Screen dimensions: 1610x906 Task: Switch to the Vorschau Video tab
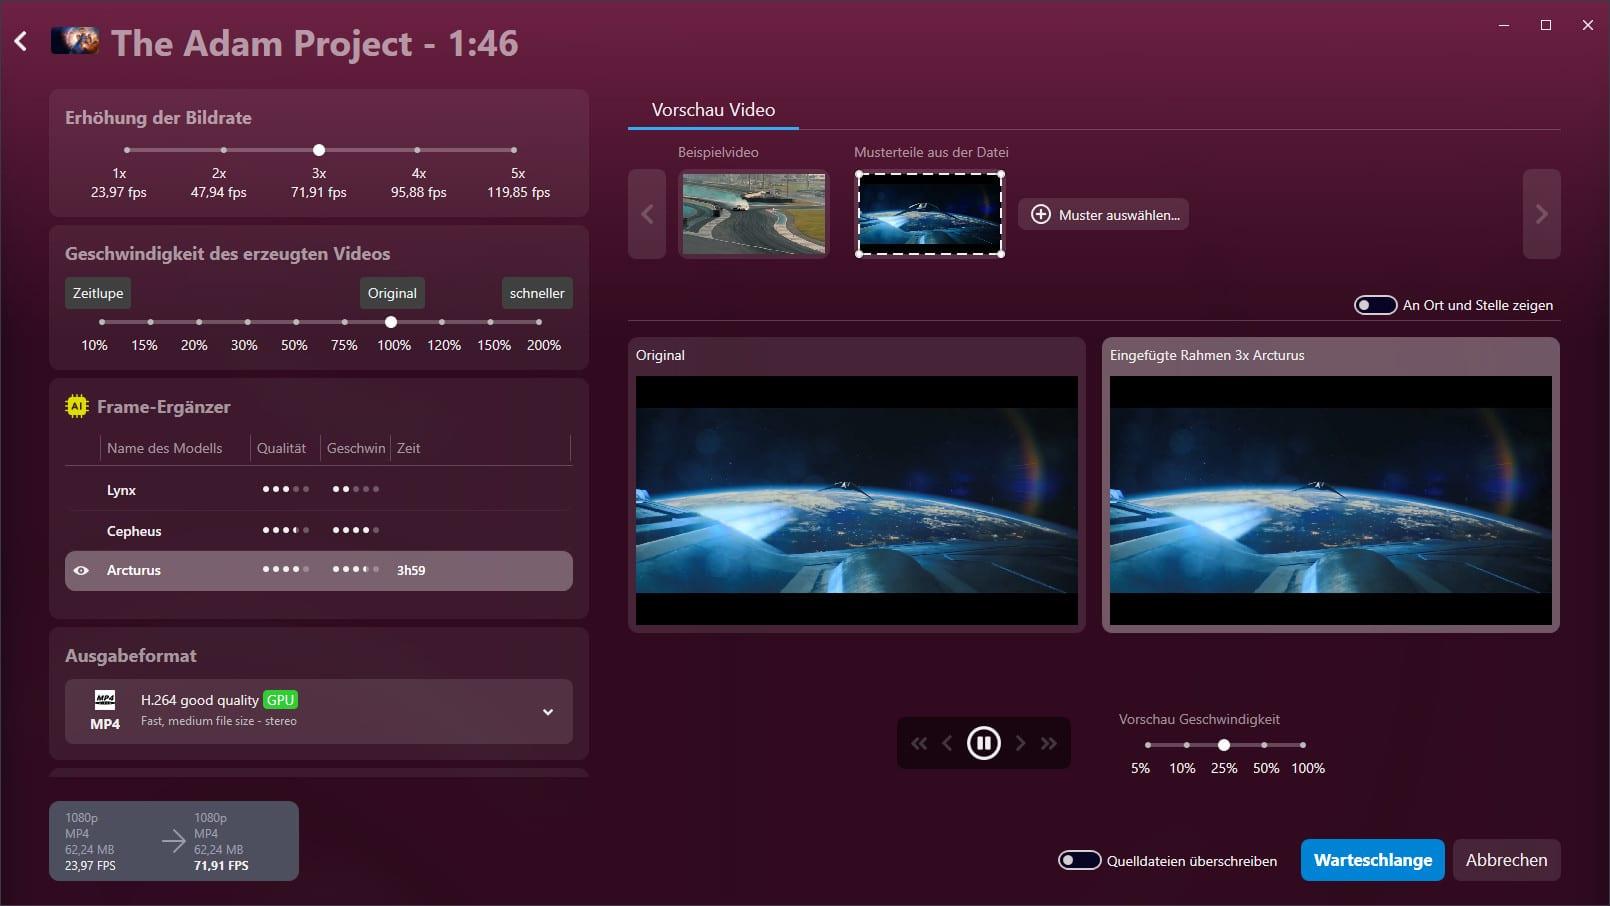[x=712, y=110]
